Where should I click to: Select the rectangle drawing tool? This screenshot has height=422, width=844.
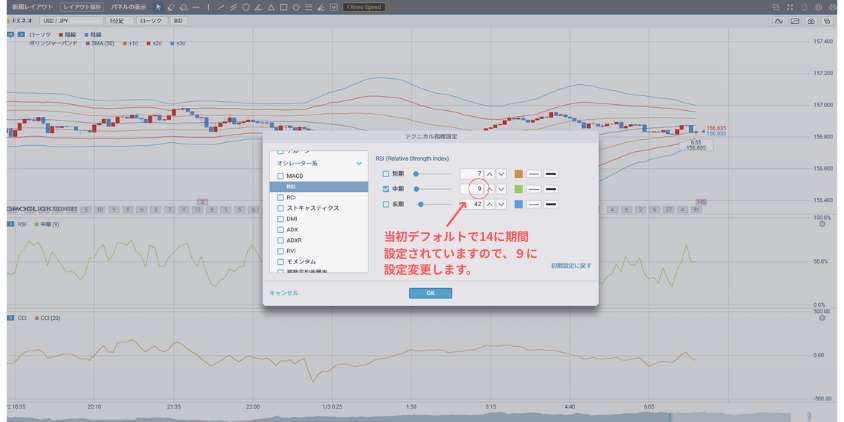[283, 7]
